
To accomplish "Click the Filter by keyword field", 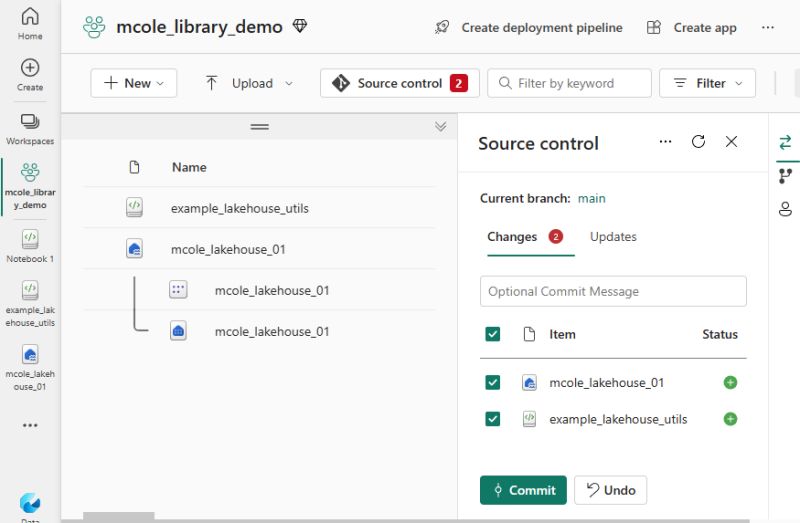I will coord(569,83).
